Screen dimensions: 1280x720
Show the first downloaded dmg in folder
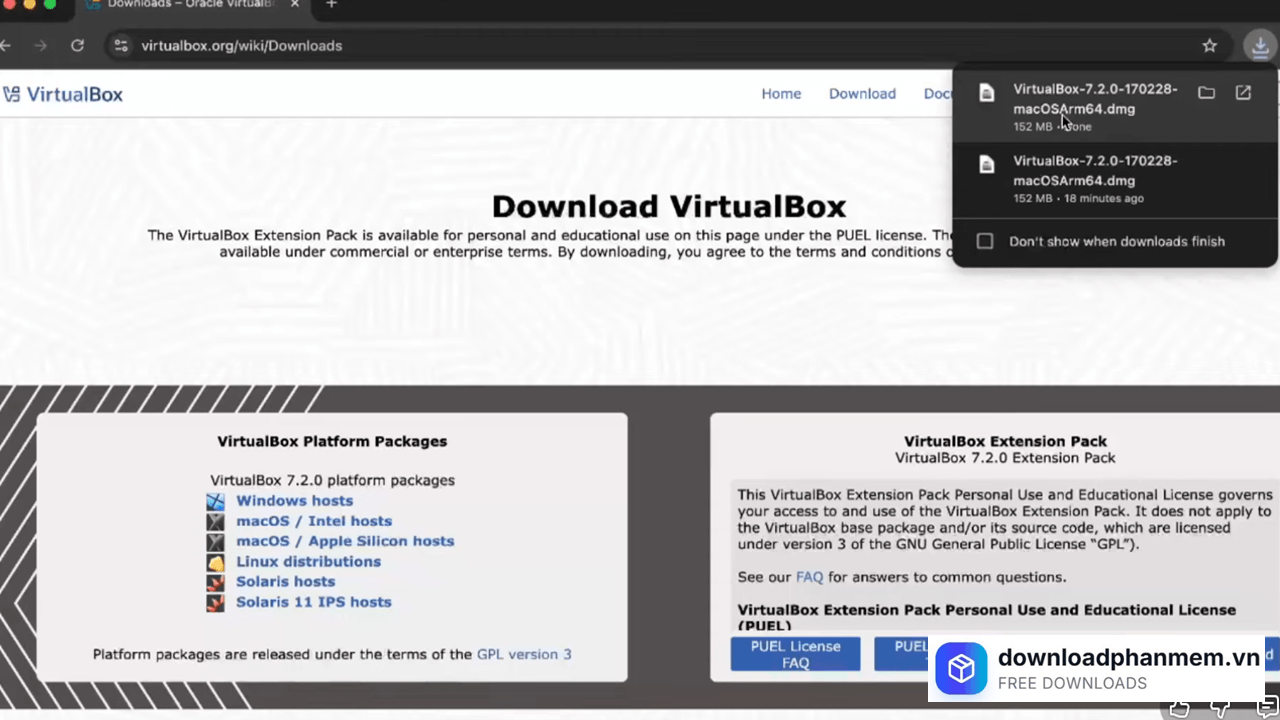1206,93
